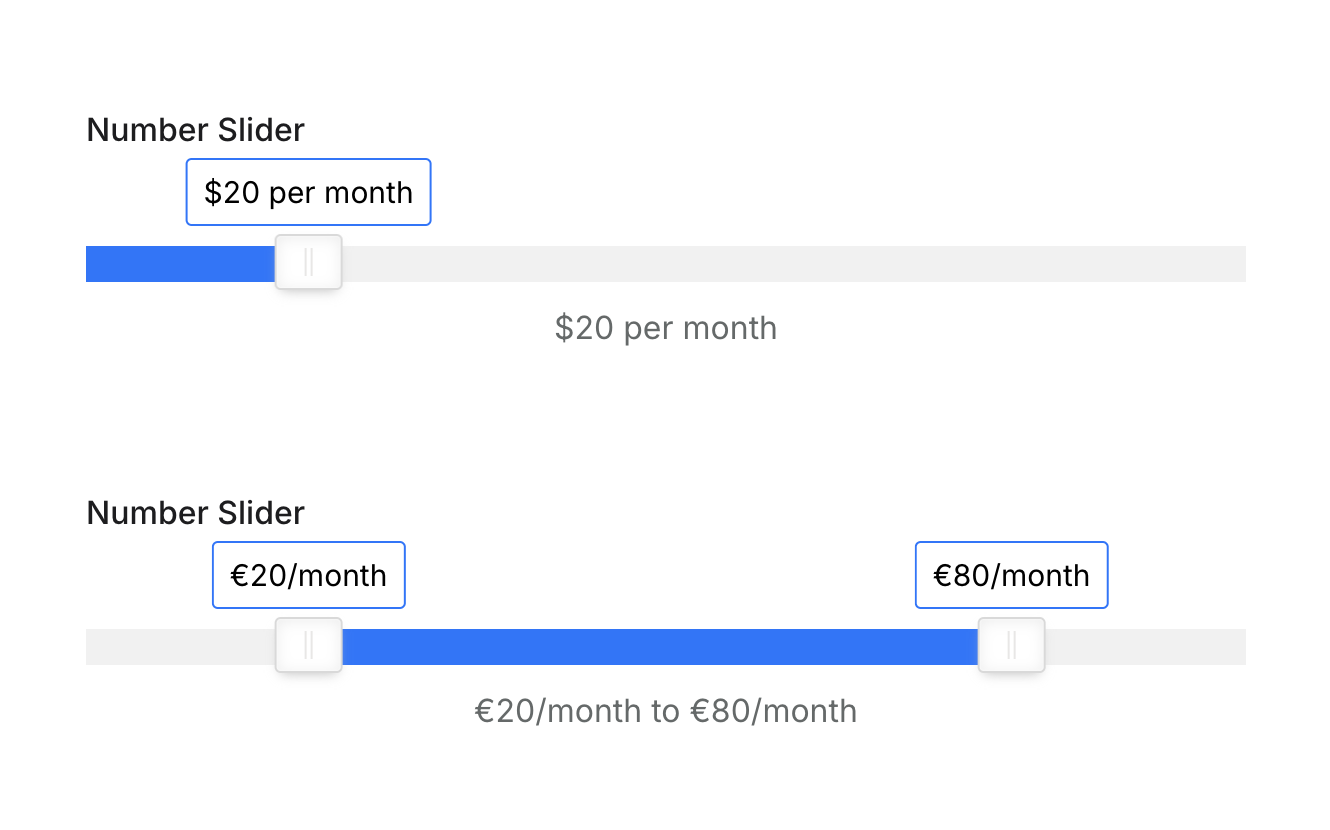The width and height of the screenshot is (1330, 830).
Task: Click the gray track right of the €80 handle
Action: pos(1145,647)
